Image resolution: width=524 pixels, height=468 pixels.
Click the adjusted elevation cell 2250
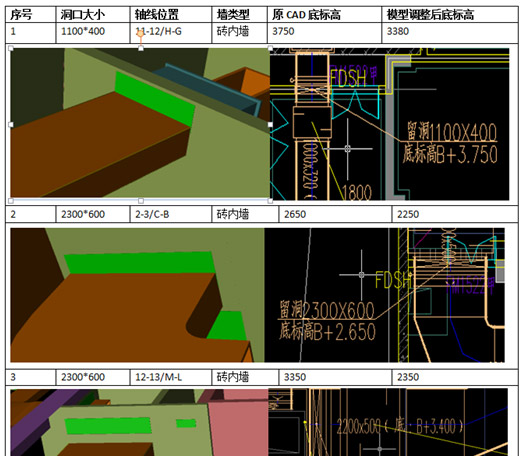coord(455,214)
